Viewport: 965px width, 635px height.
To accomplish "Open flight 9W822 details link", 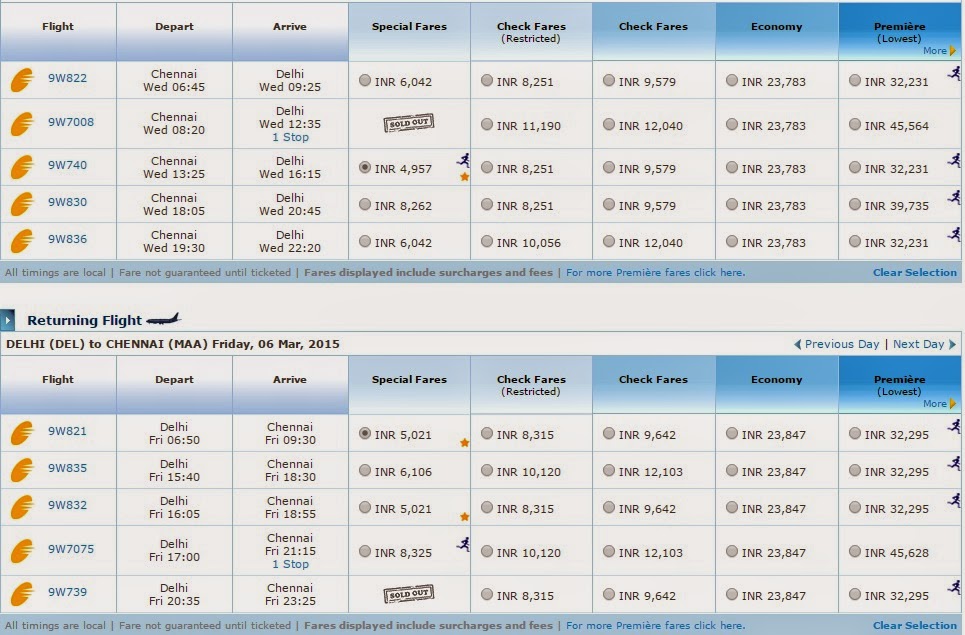I will tap(68, 78).
